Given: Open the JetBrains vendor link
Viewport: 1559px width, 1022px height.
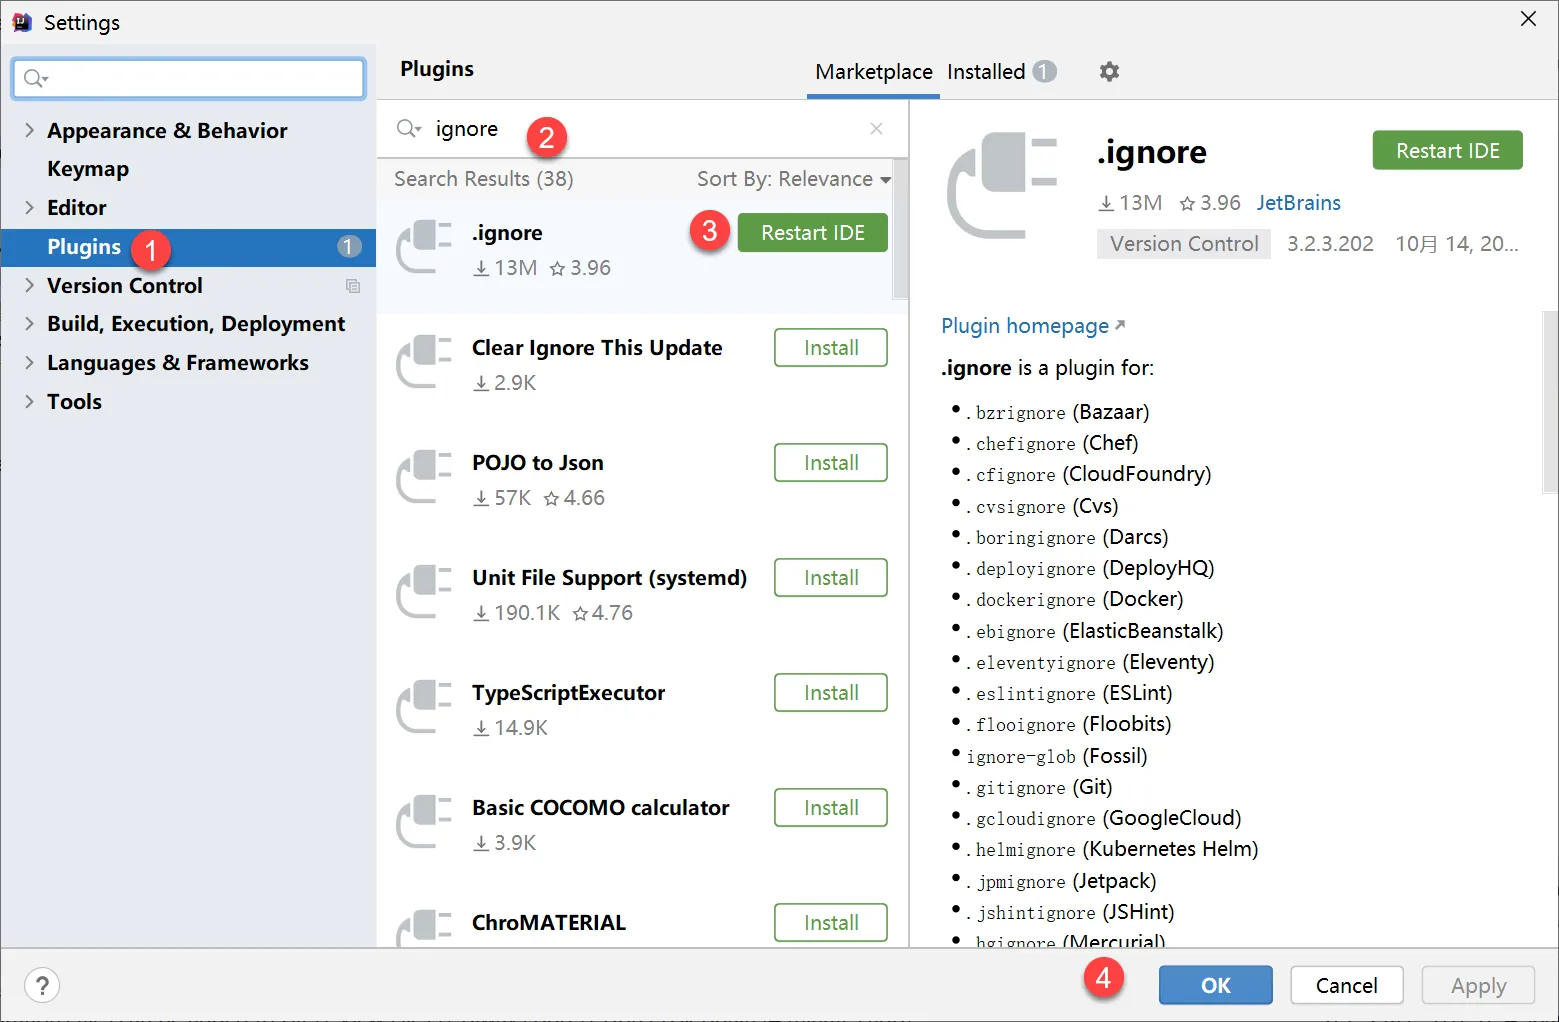Looking at the screenshot, I should [1298, 203].
